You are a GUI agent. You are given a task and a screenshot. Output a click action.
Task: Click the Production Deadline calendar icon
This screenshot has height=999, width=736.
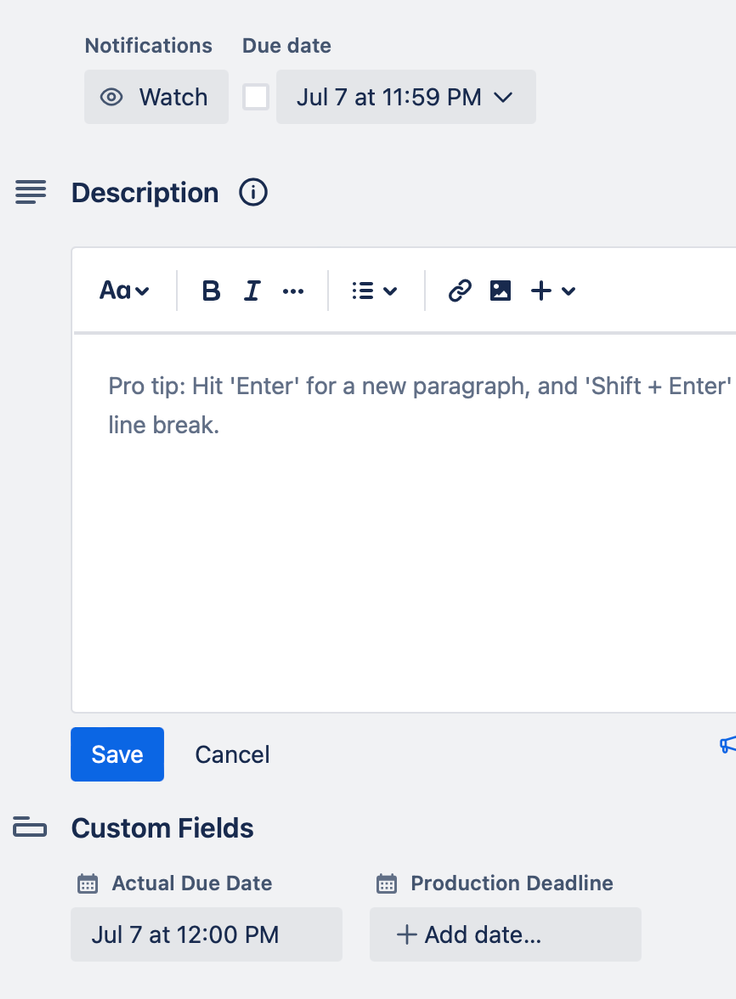(386, 884)
